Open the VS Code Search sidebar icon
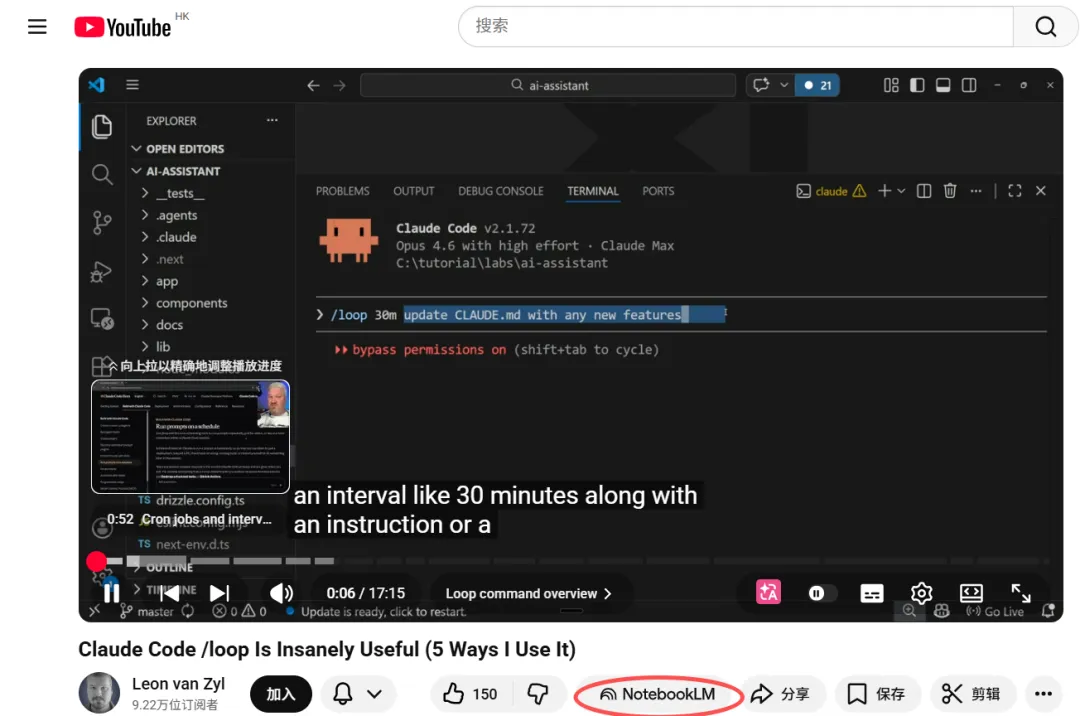Image resolution: width=1080 pixels, height=716 pixels. click(x=102, y=174)
